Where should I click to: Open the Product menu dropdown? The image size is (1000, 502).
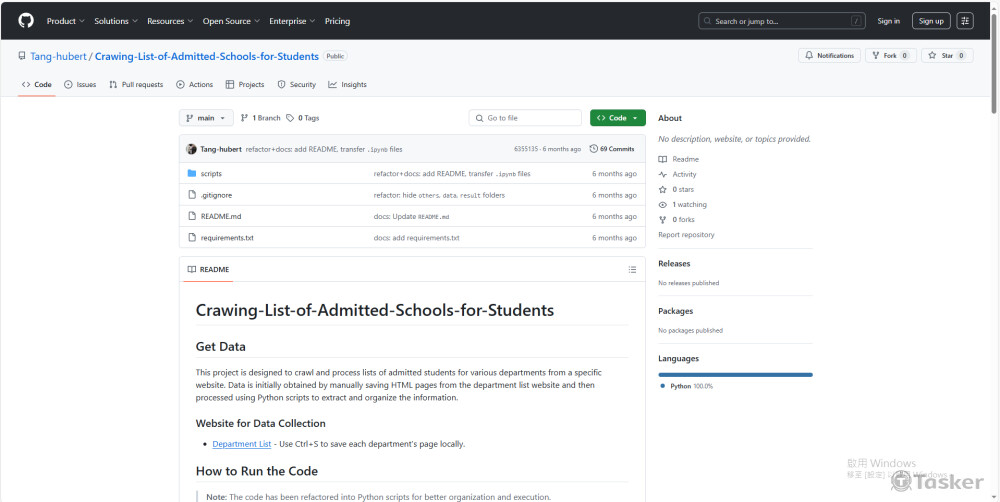(65, 21)
